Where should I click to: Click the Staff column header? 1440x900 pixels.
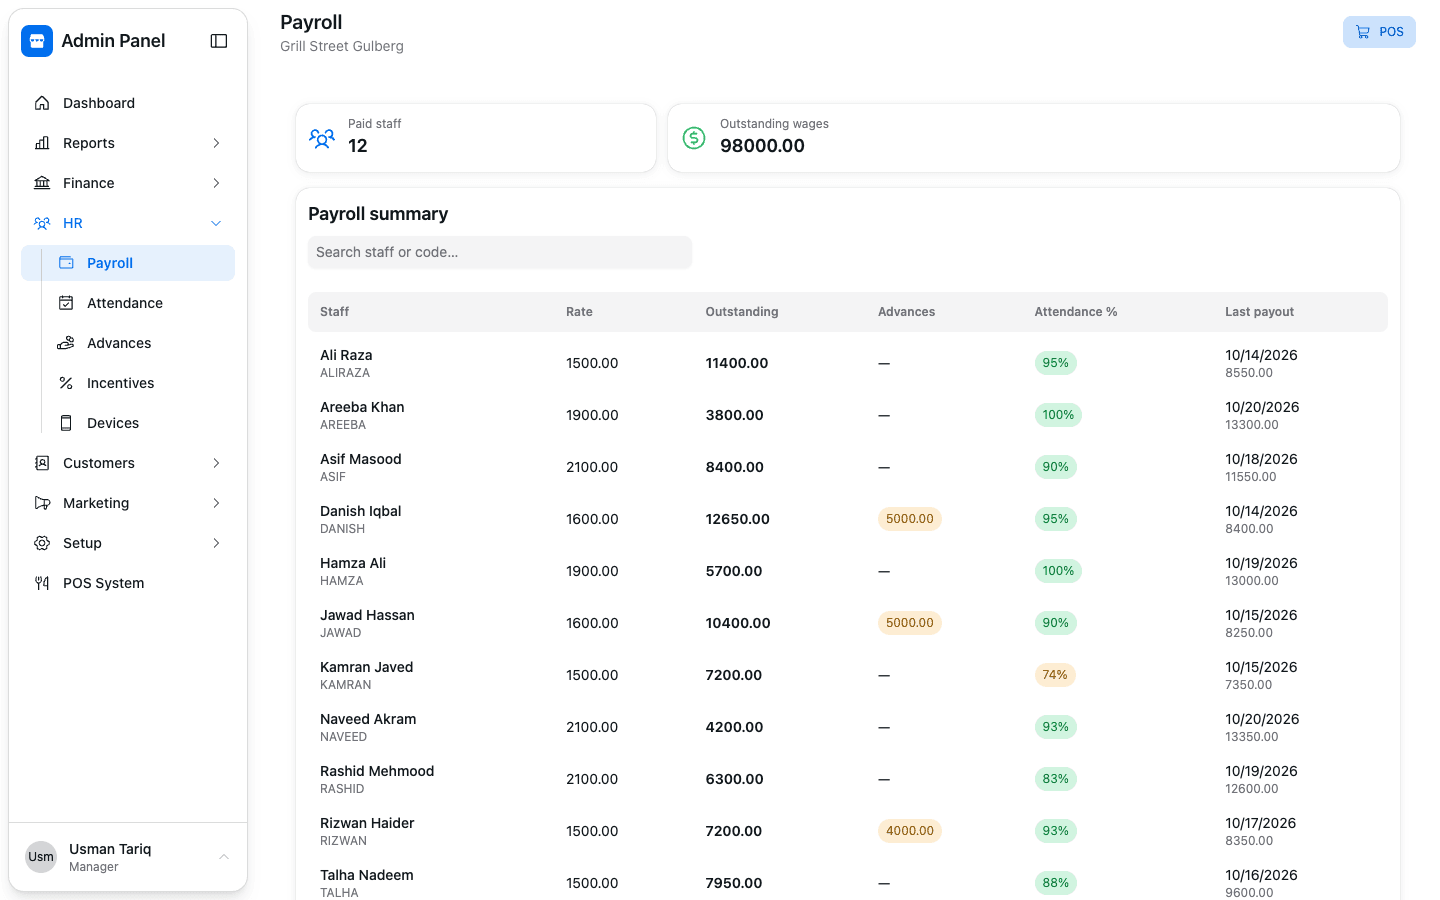(x=334, y=312)
